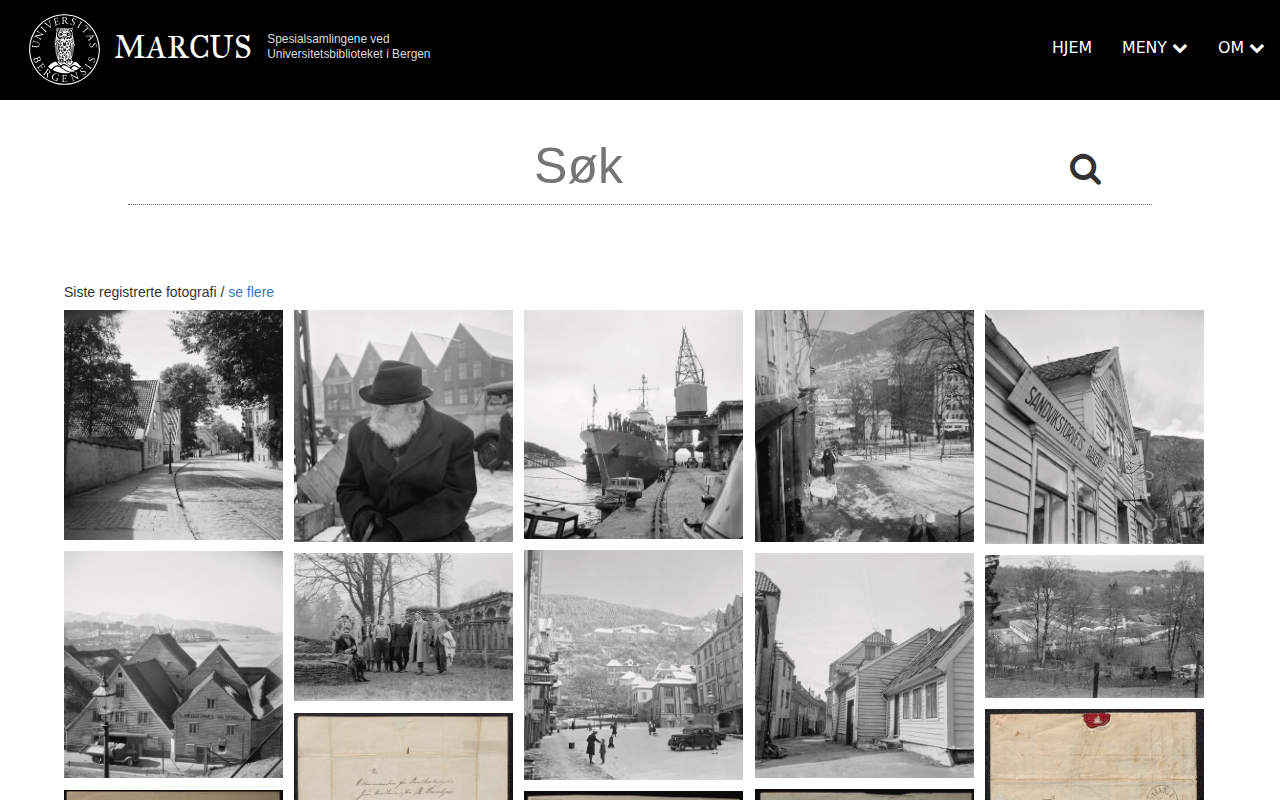Open the handwritten letter document thumbnail
This screenshot has width=1280, height=800.
pos(403,757)
